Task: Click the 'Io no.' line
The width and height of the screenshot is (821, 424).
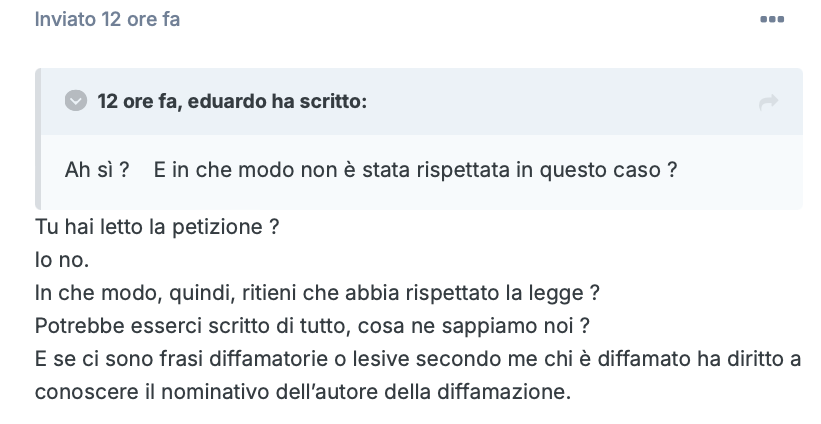Action: [x=62, y=260]
